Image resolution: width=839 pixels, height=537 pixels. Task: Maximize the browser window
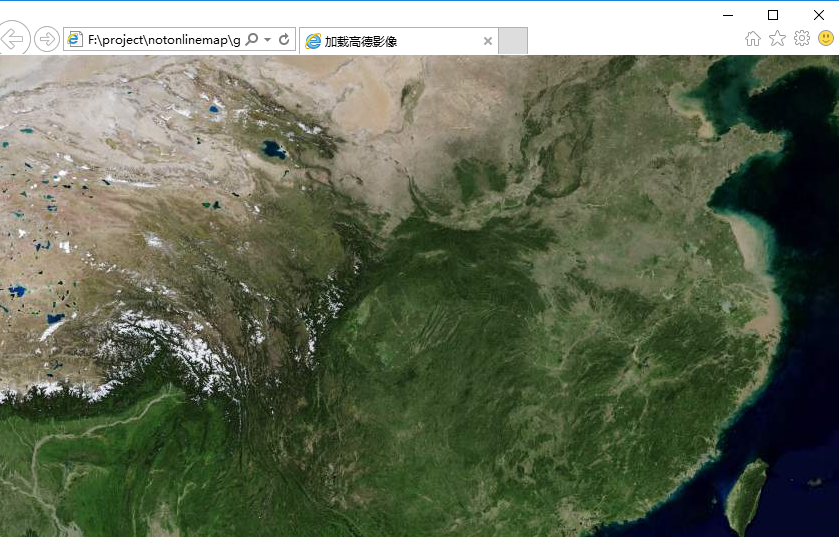click(x=773, y=15)
